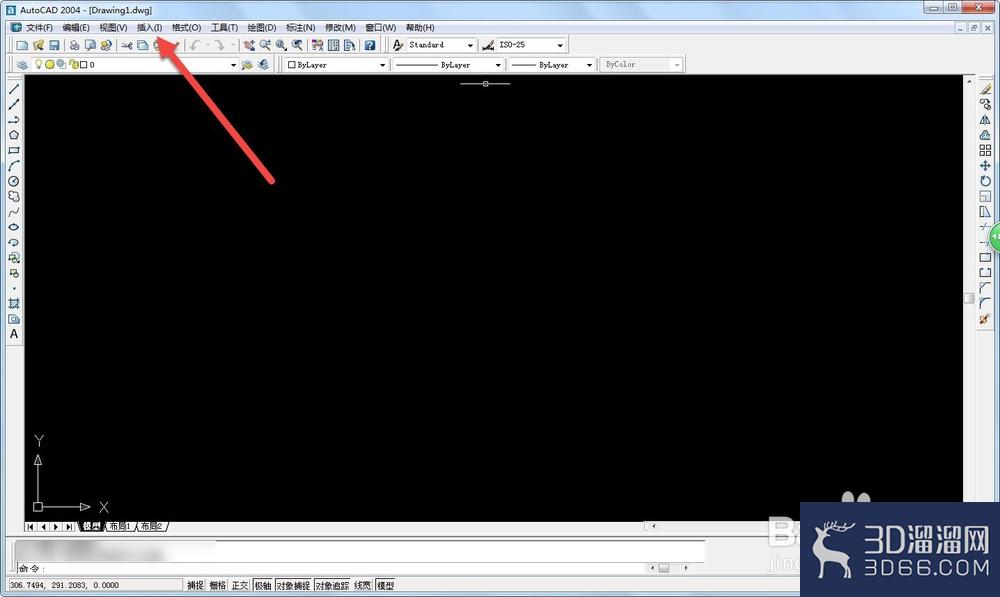Screen dimensions: 1000x597
Task: Open the ByLayer linetype dropdown
Action: (498, 65)
